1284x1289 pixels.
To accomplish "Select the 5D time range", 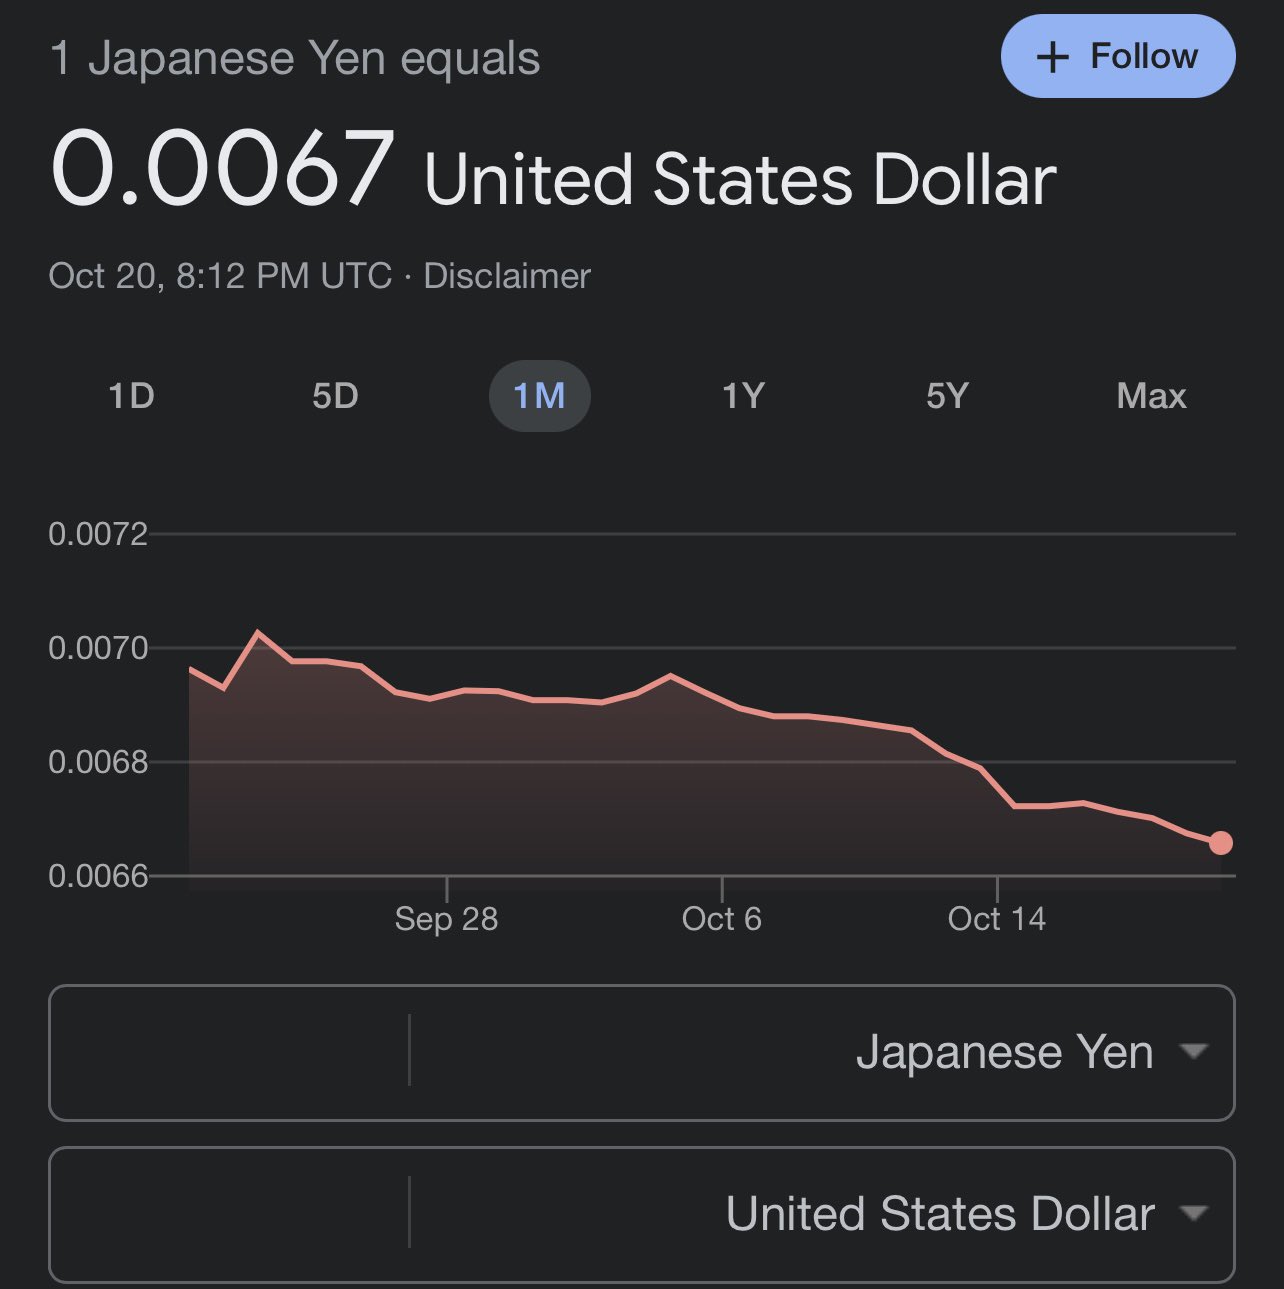I will [x=335, y=396].
